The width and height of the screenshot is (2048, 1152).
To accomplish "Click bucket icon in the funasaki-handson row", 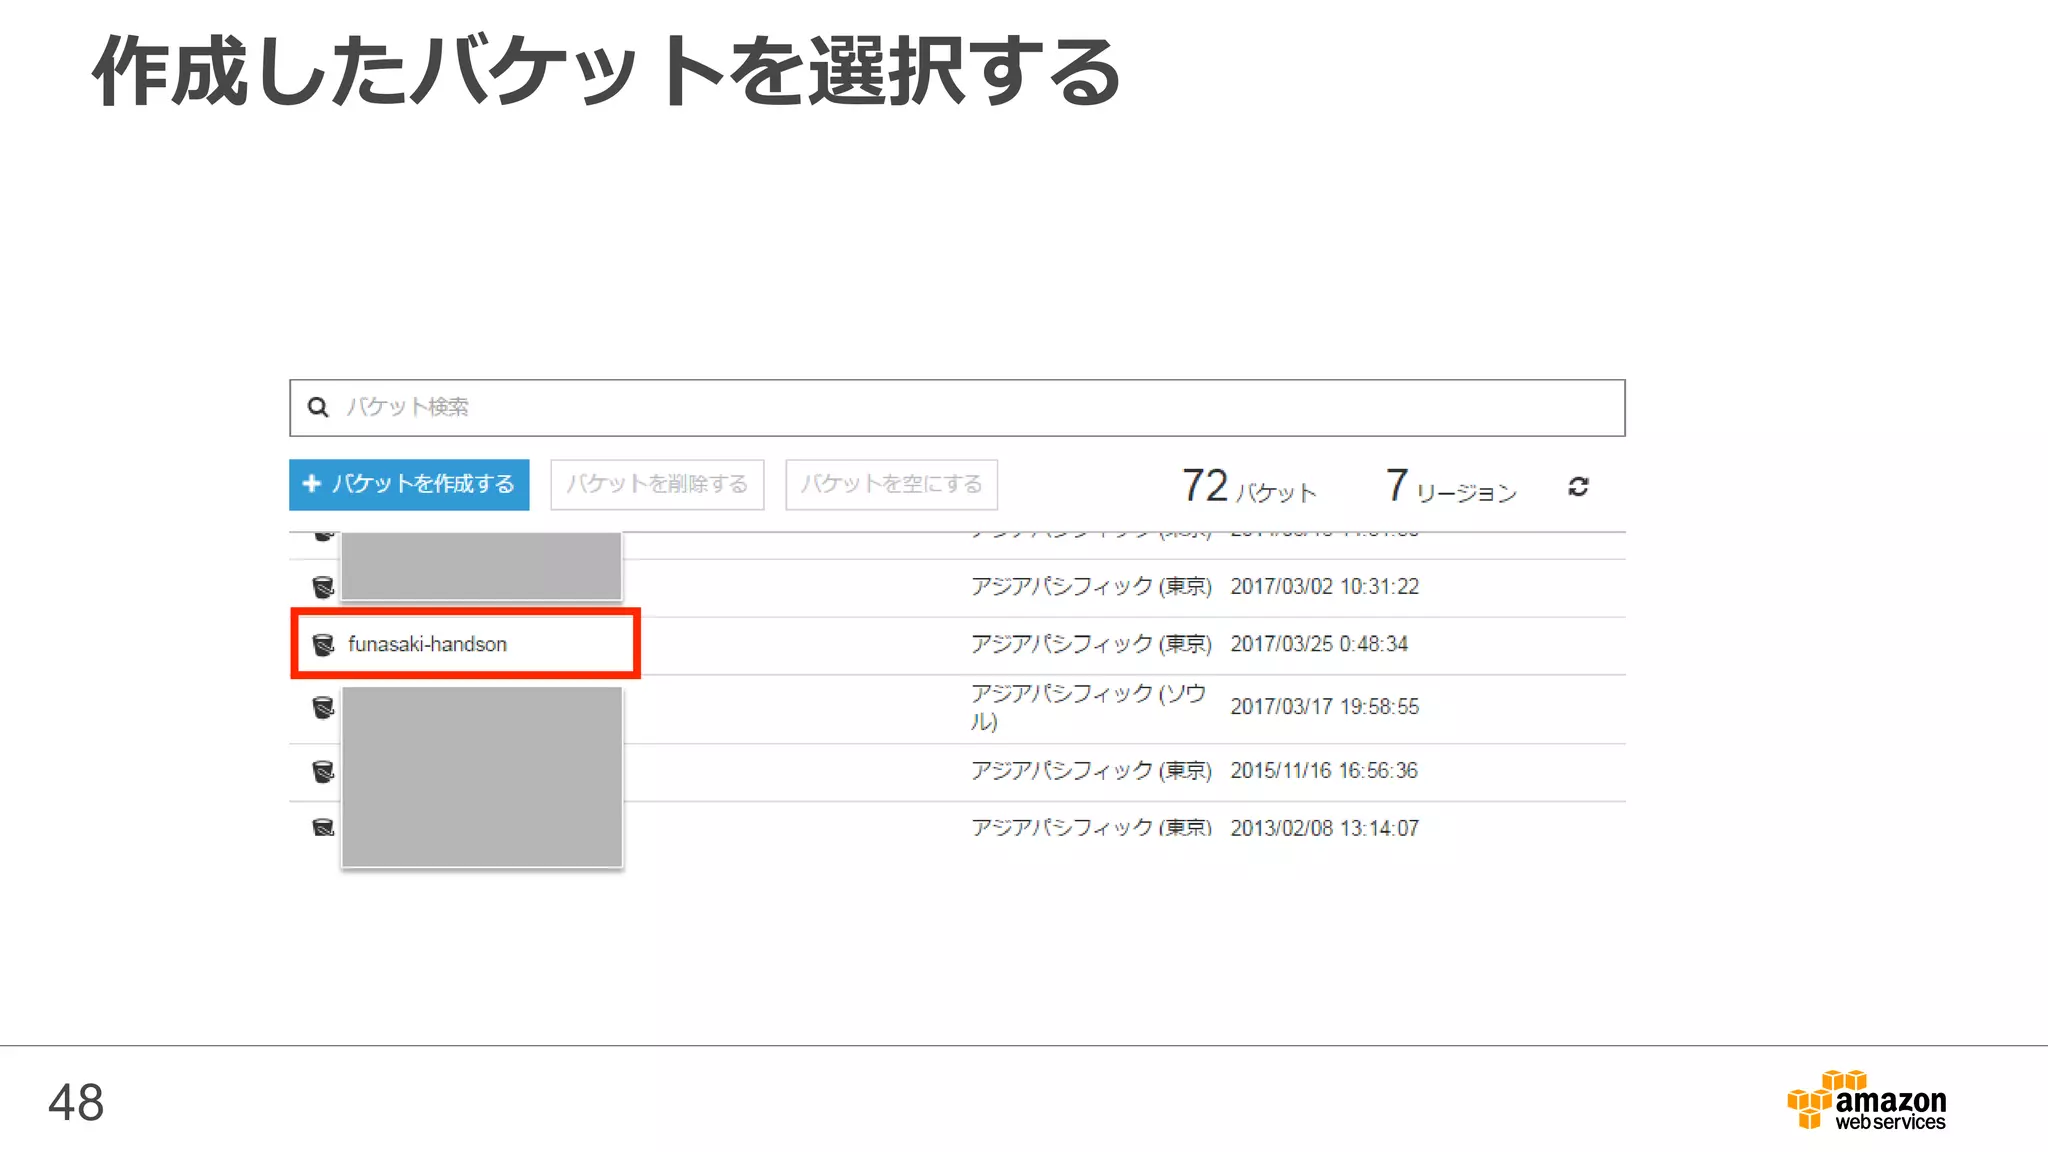I will pyautogui.click(x=323, y=645).
